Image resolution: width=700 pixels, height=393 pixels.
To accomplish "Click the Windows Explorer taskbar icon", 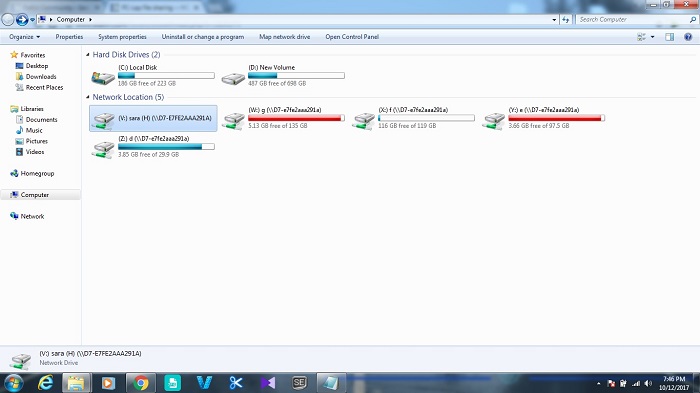I will (76, 383).
